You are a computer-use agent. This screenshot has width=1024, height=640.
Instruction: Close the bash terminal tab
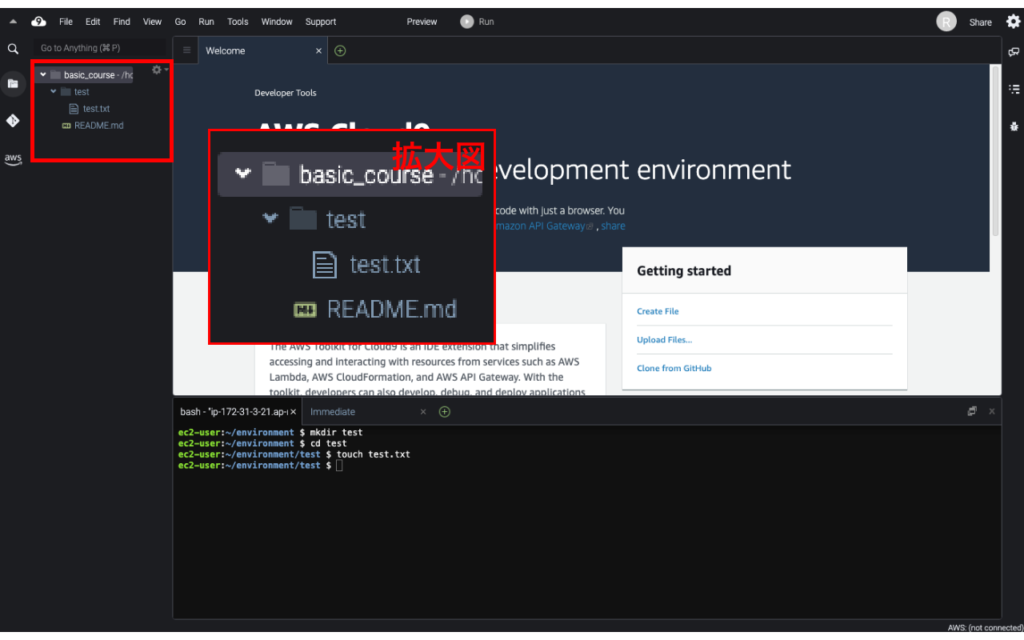point(293,411)
